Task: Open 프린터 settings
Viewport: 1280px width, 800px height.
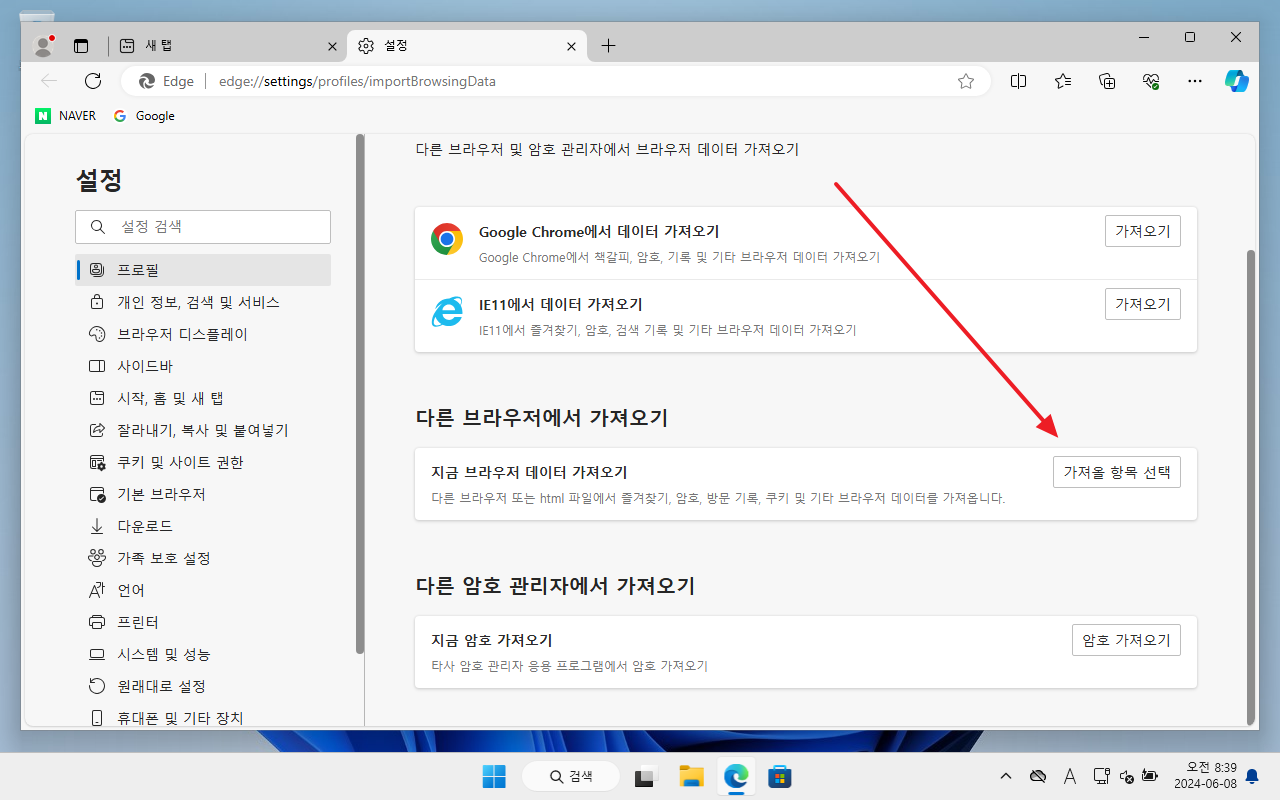Action: pos(203,622)
